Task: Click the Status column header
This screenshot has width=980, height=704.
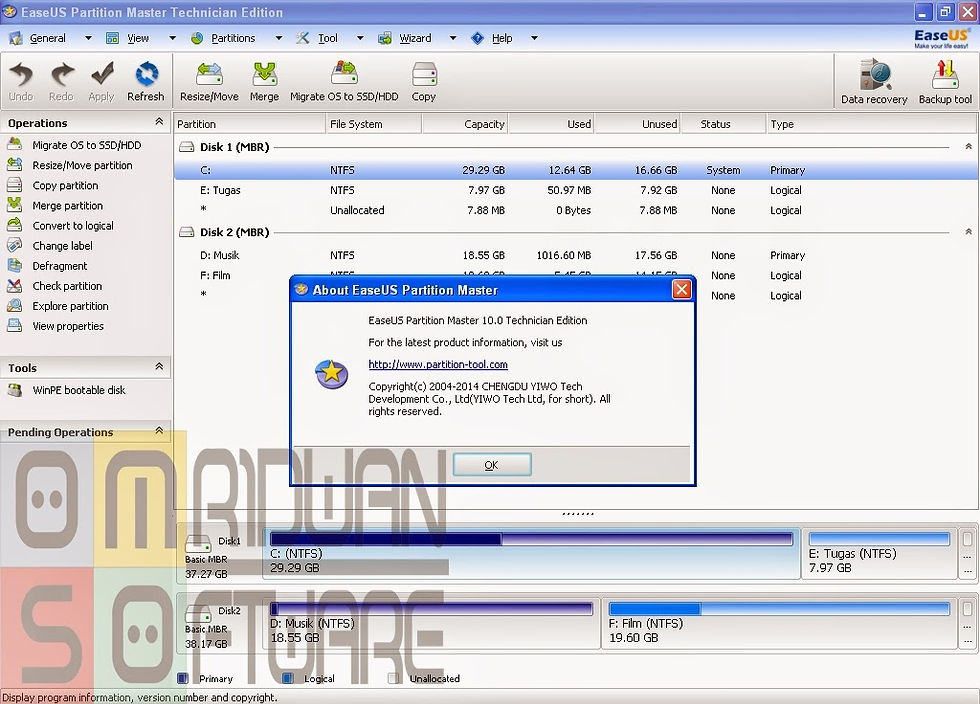Action: click(x=723, y=124)
